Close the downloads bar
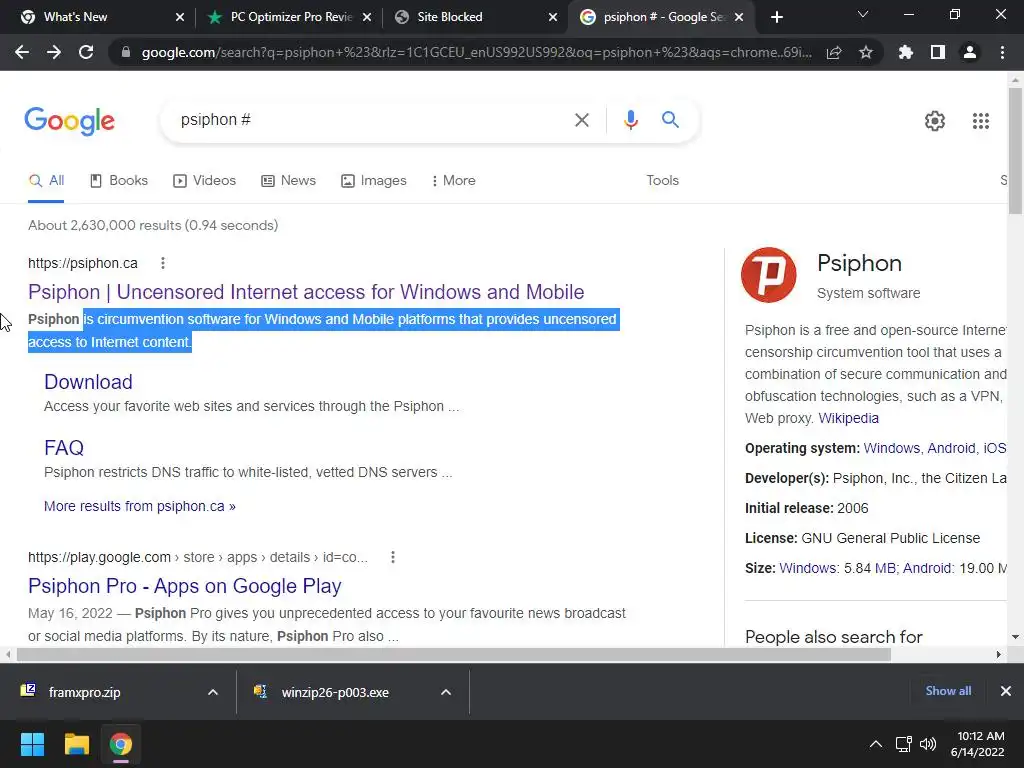1024x768 pixels. (1006, 691)
